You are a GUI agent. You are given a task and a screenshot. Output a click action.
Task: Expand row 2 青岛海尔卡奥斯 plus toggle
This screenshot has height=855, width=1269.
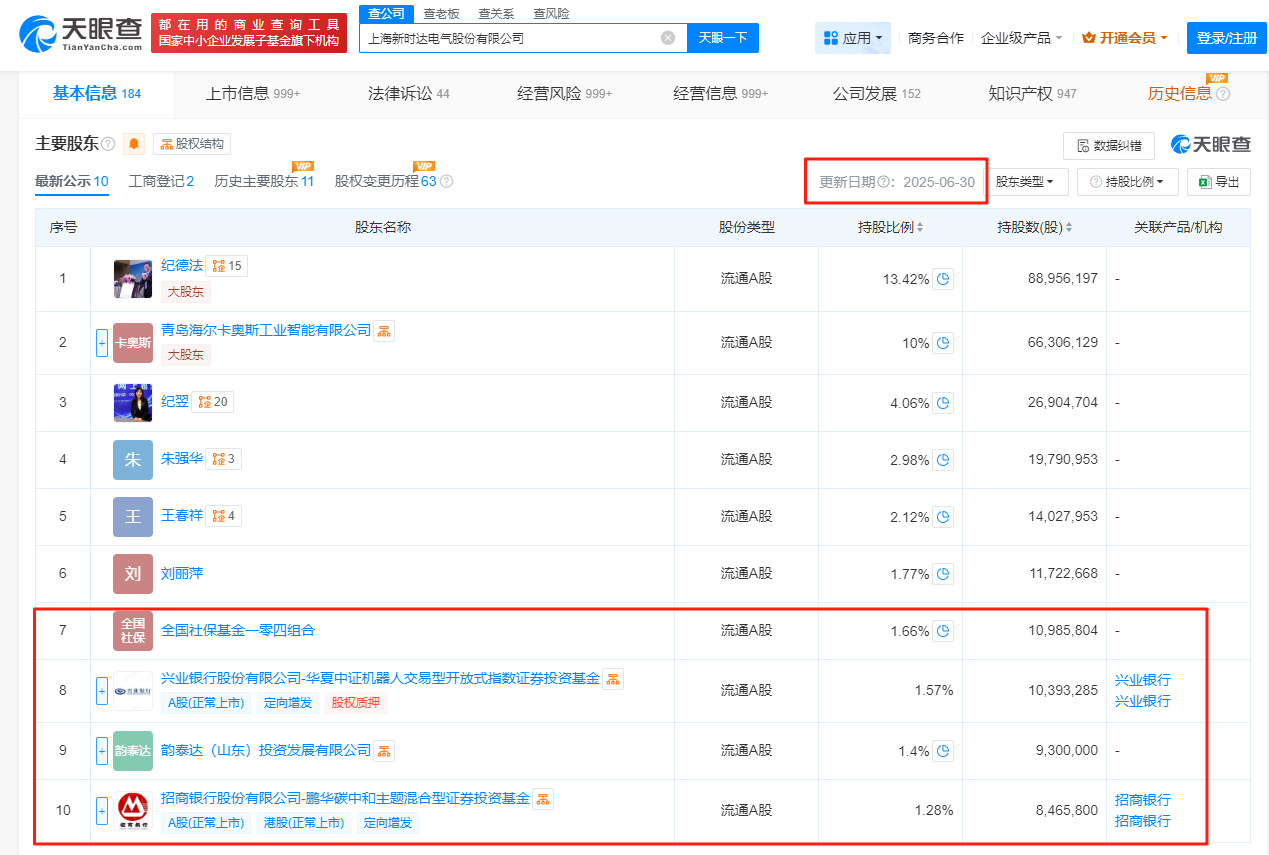(x=102, y=343)
